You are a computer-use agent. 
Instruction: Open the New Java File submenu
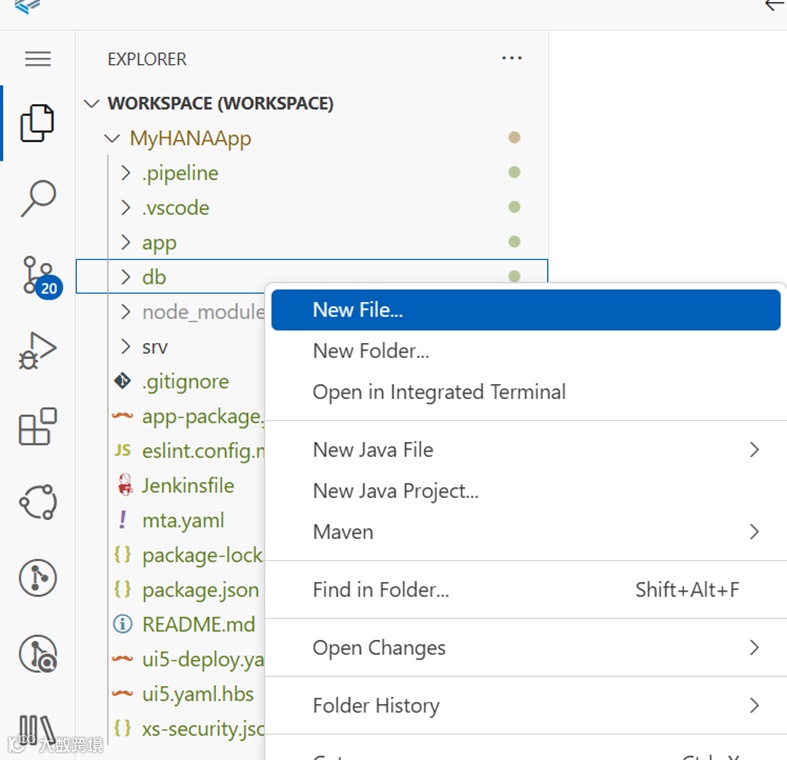pyautogui.click(x=373, y=450)
